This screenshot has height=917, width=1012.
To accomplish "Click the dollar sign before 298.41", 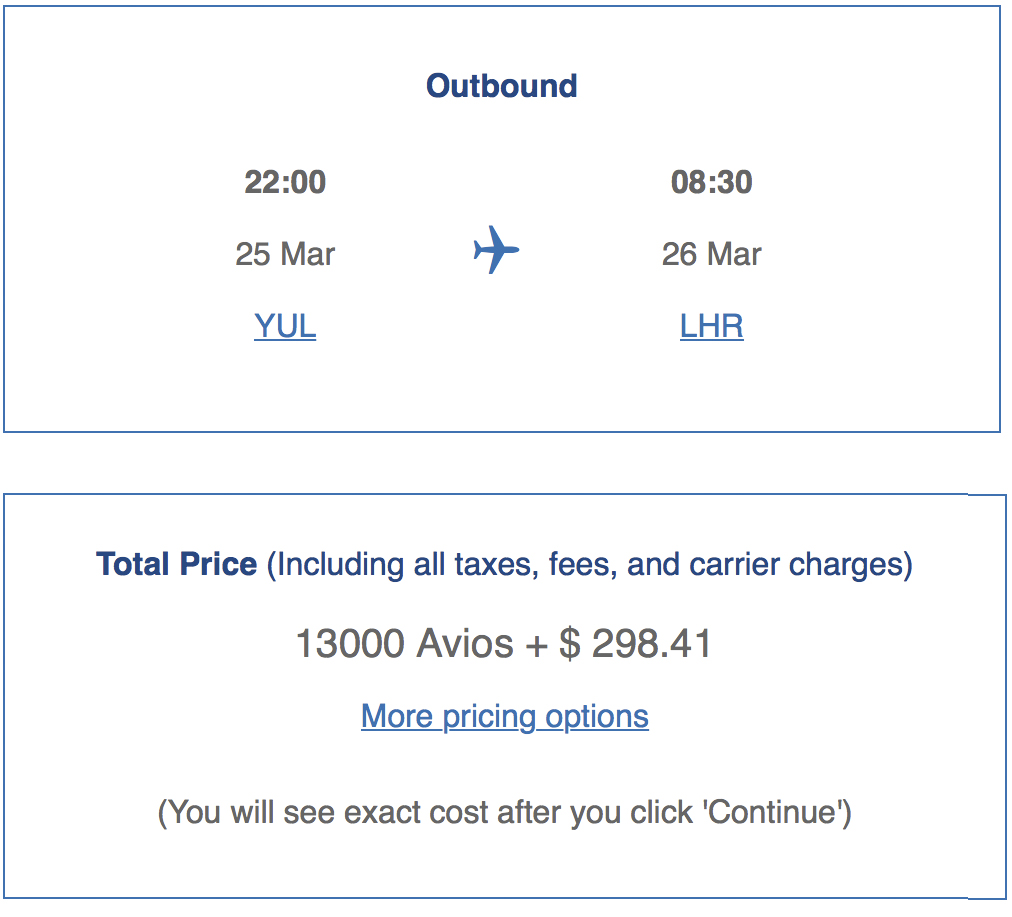I will point(569,644).
